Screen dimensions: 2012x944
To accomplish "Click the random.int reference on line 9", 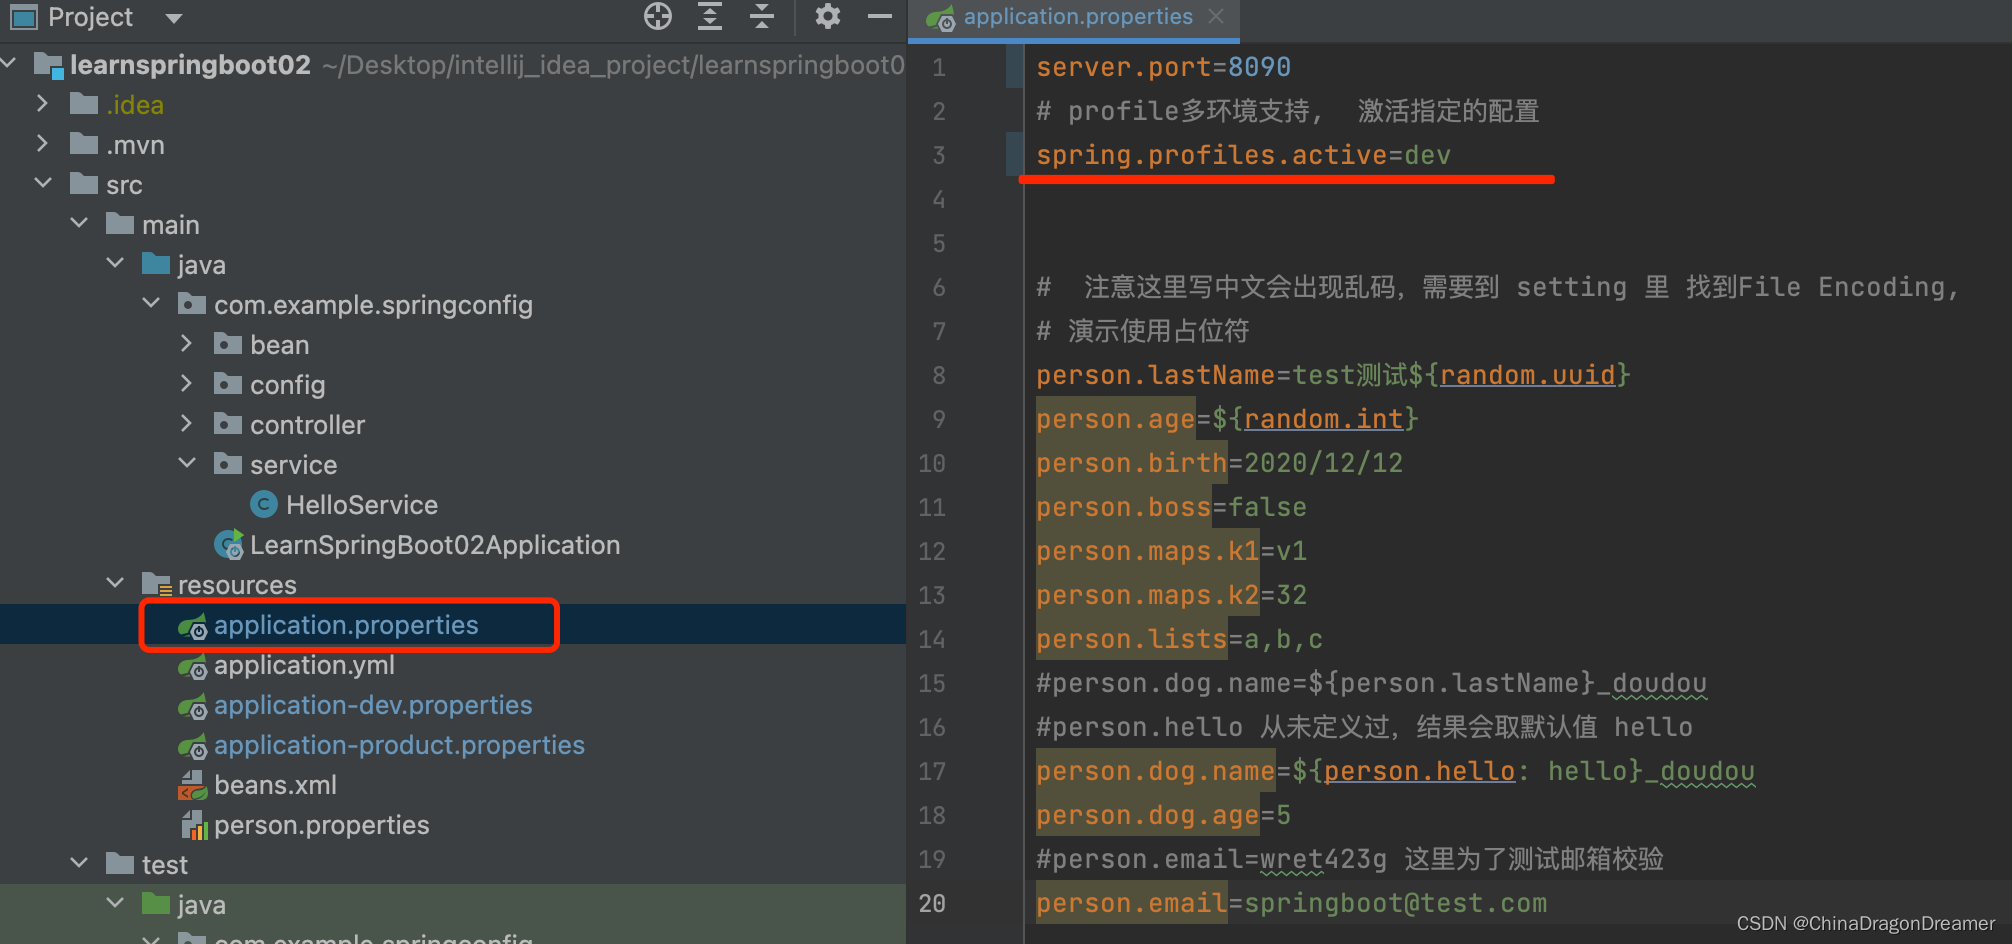I will click(1323, 419).
